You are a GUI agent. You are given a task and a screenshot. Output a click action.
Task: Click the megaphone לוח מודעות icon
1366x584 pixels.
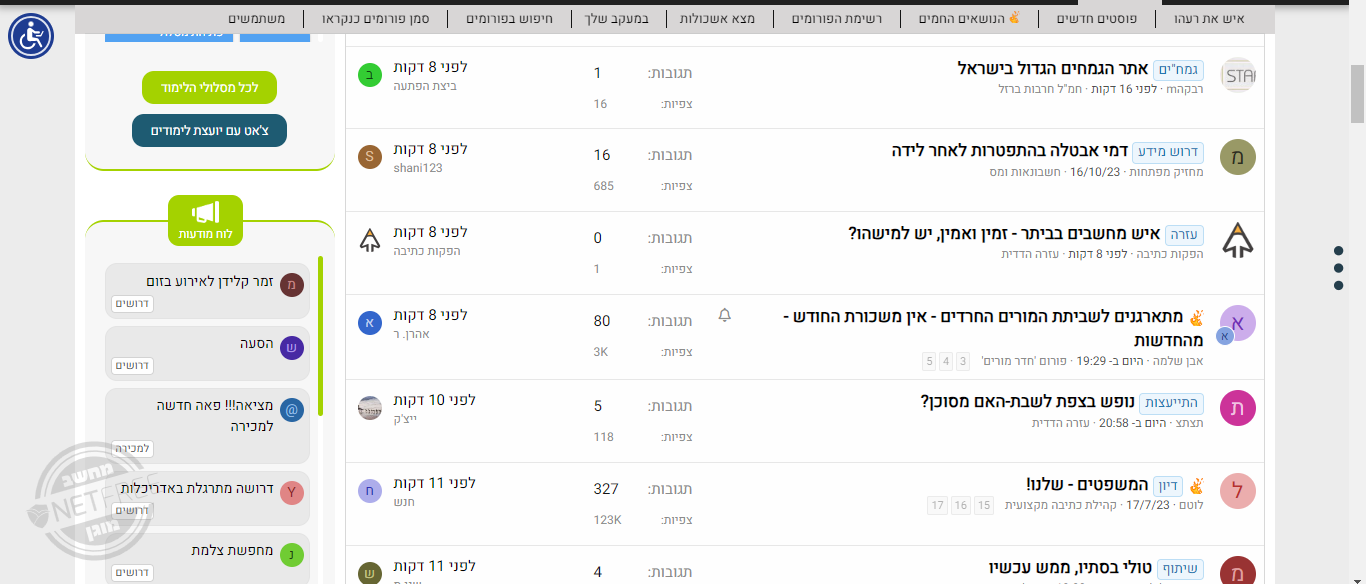tap(205, 214)
